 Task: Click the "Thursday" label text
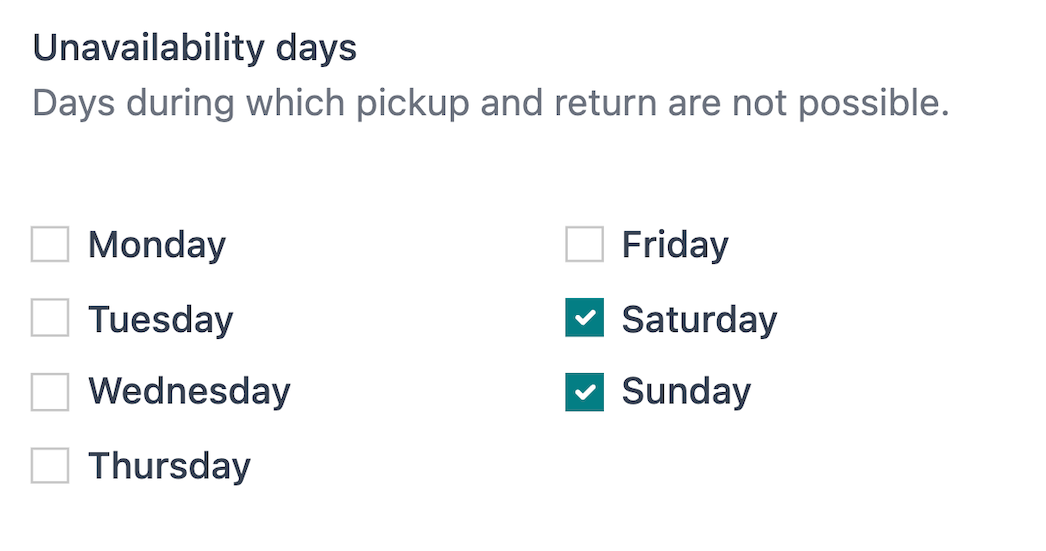click(x=169, y=466)
